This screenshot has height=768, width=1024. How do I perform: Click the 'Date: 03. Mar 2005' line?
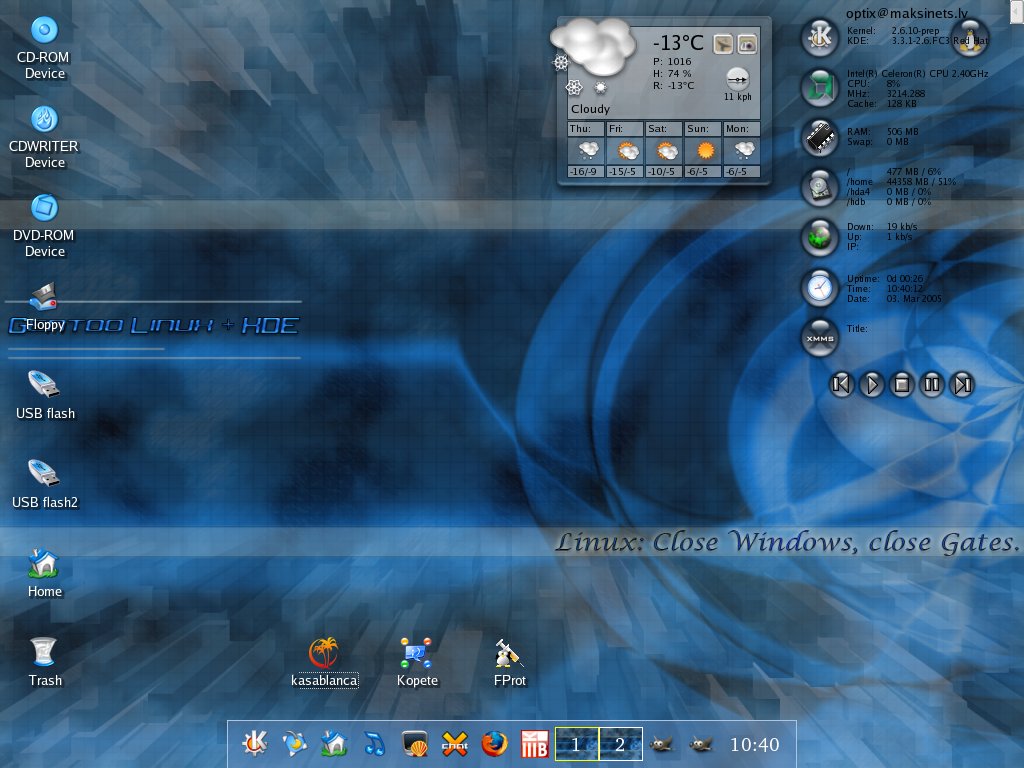coord(894,299)
